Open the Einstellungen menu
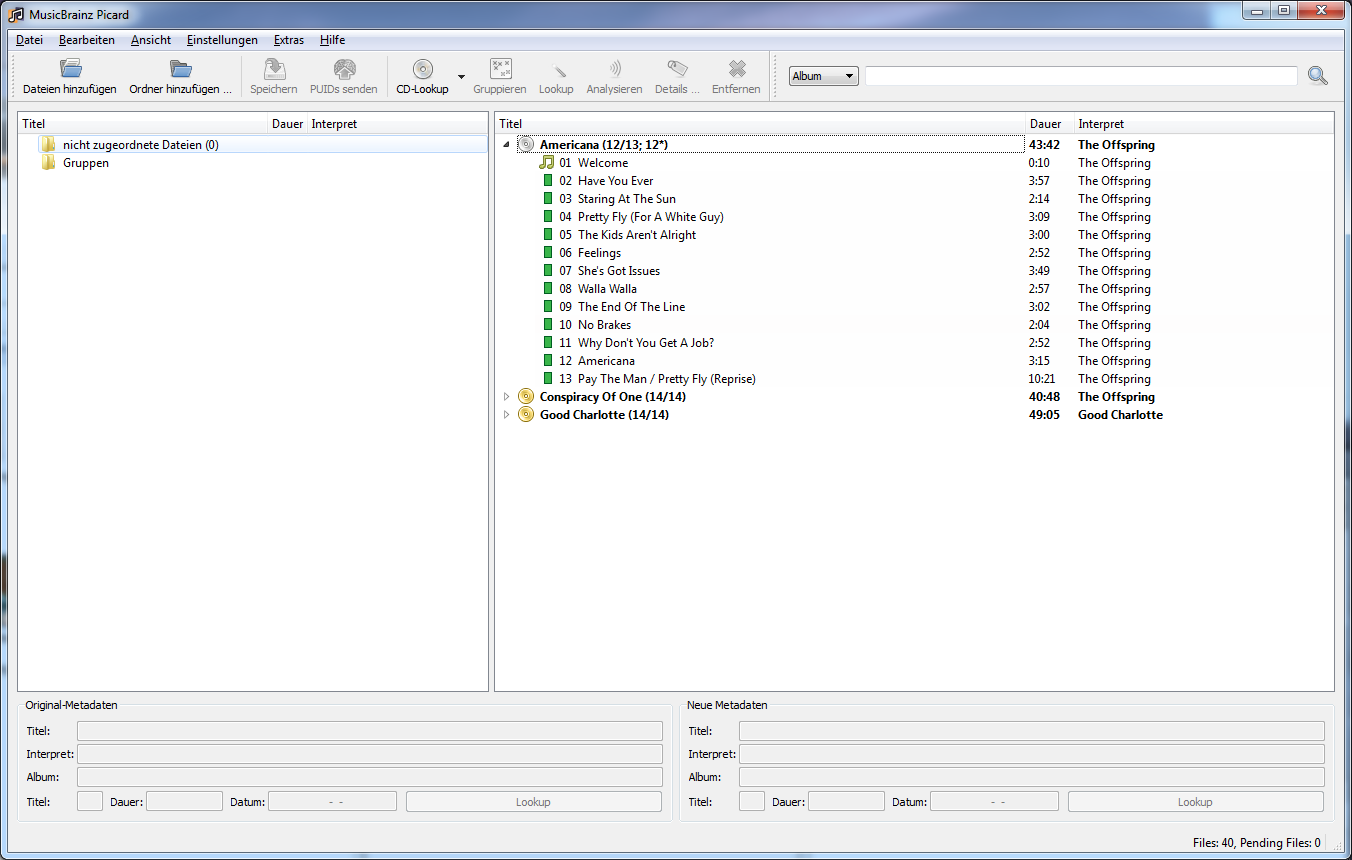 tap(222, 40)
